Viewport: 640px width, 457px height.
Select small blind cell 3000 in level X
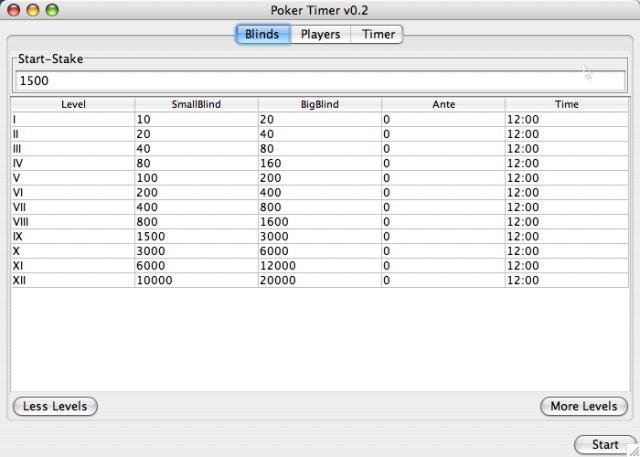coord(196,251)
